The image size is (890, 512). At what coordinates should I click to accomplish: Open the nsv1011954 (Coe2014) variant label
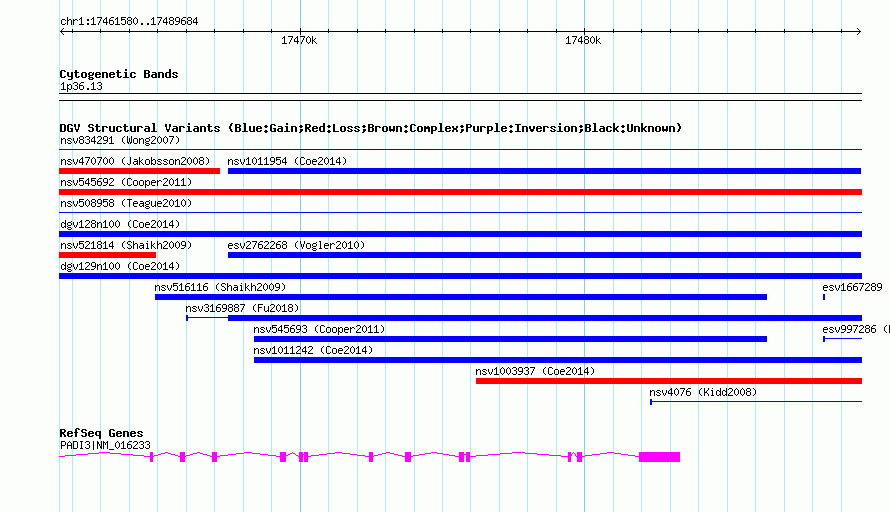point(287,161)
